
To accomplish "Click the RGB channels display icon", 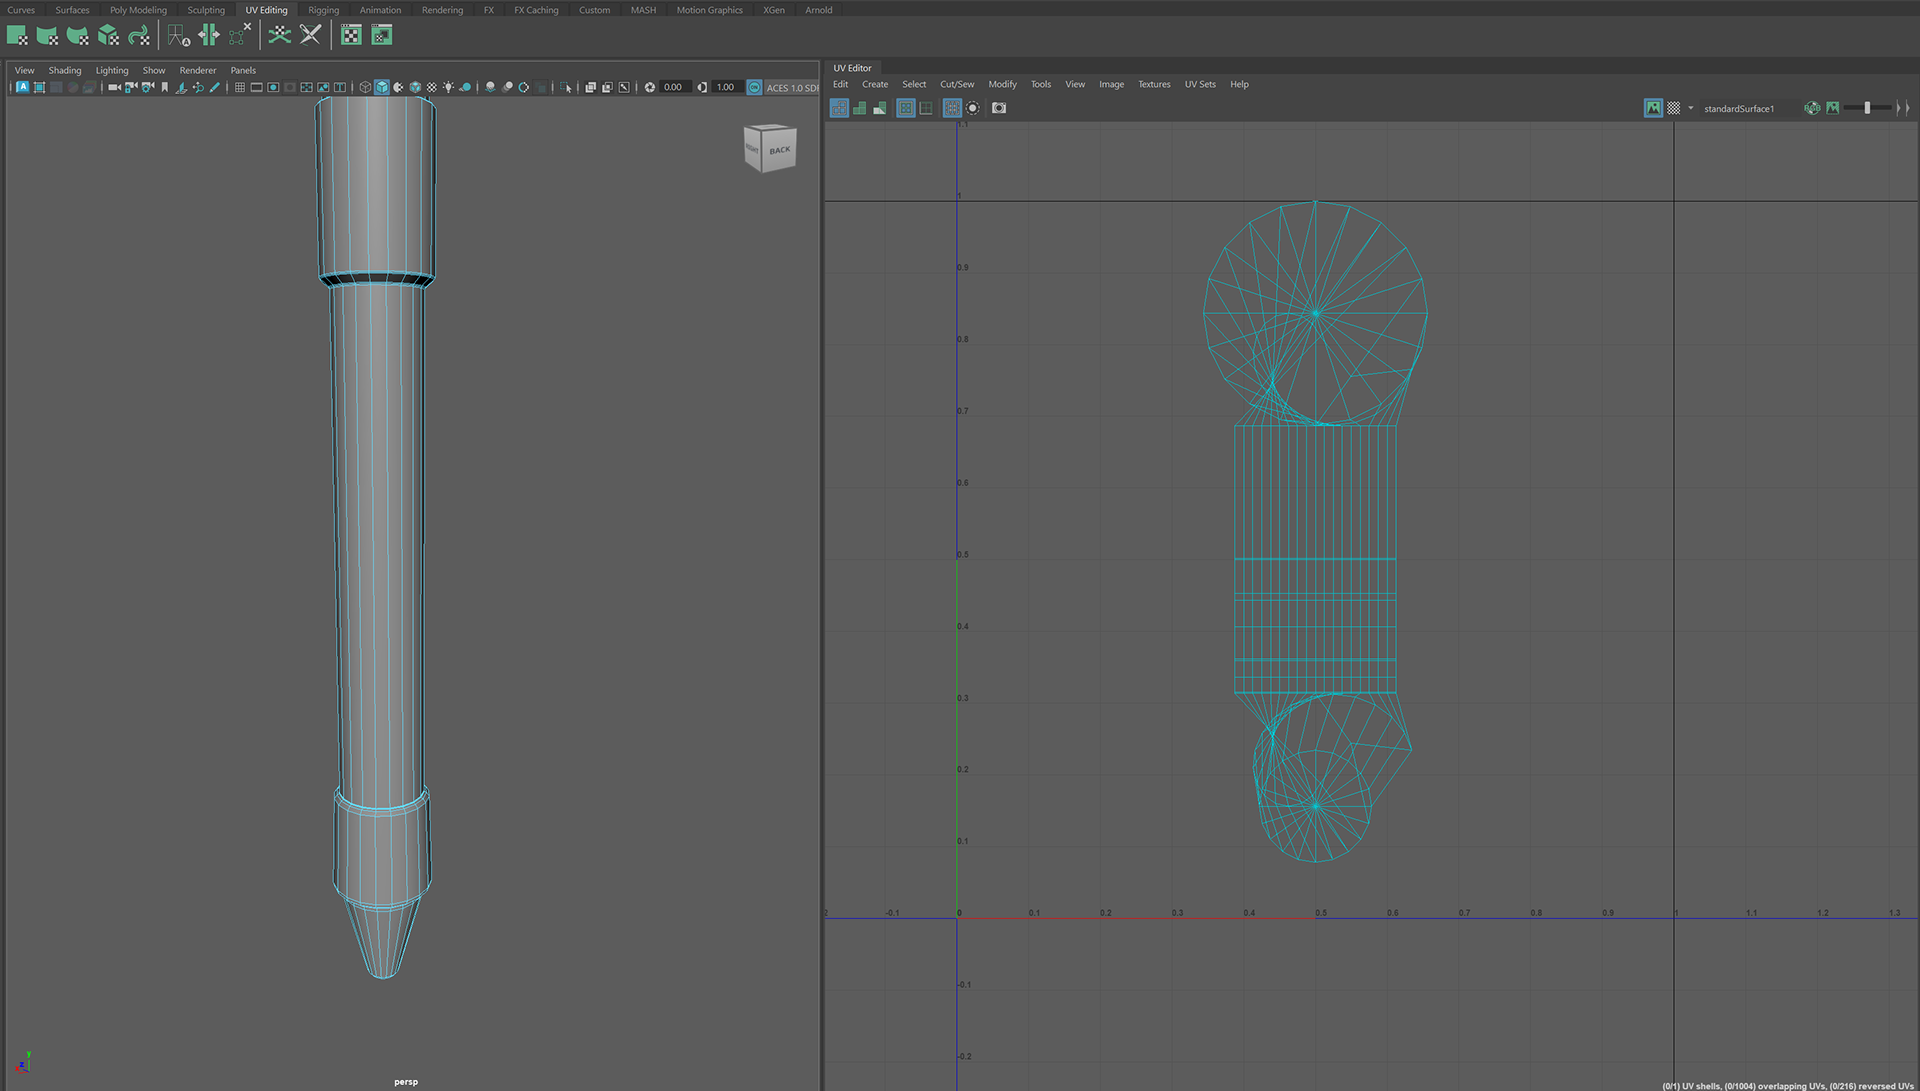I will click(1812, 108).
